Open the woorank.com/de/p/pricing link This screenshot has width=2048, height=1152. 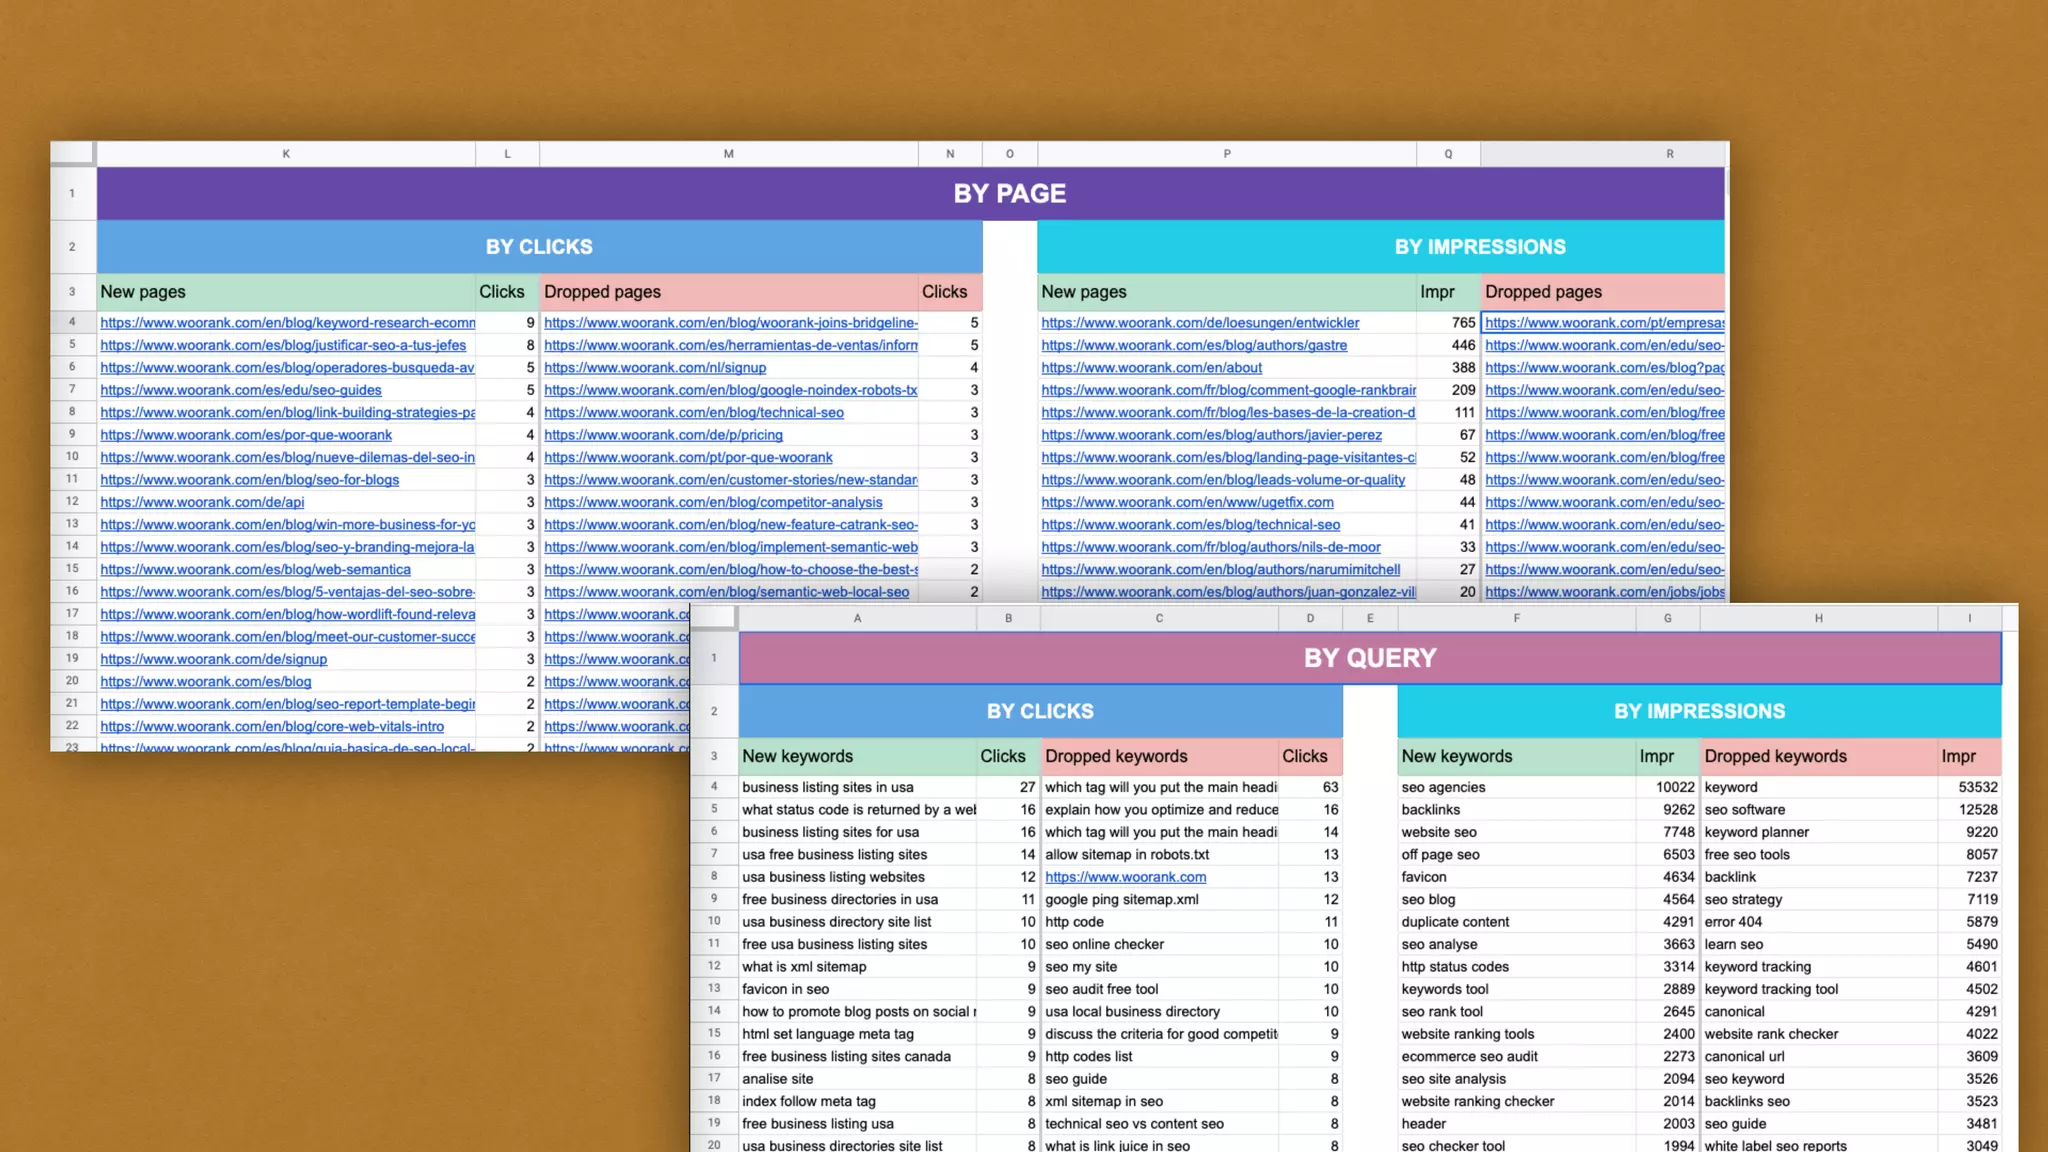pos(663,435)
